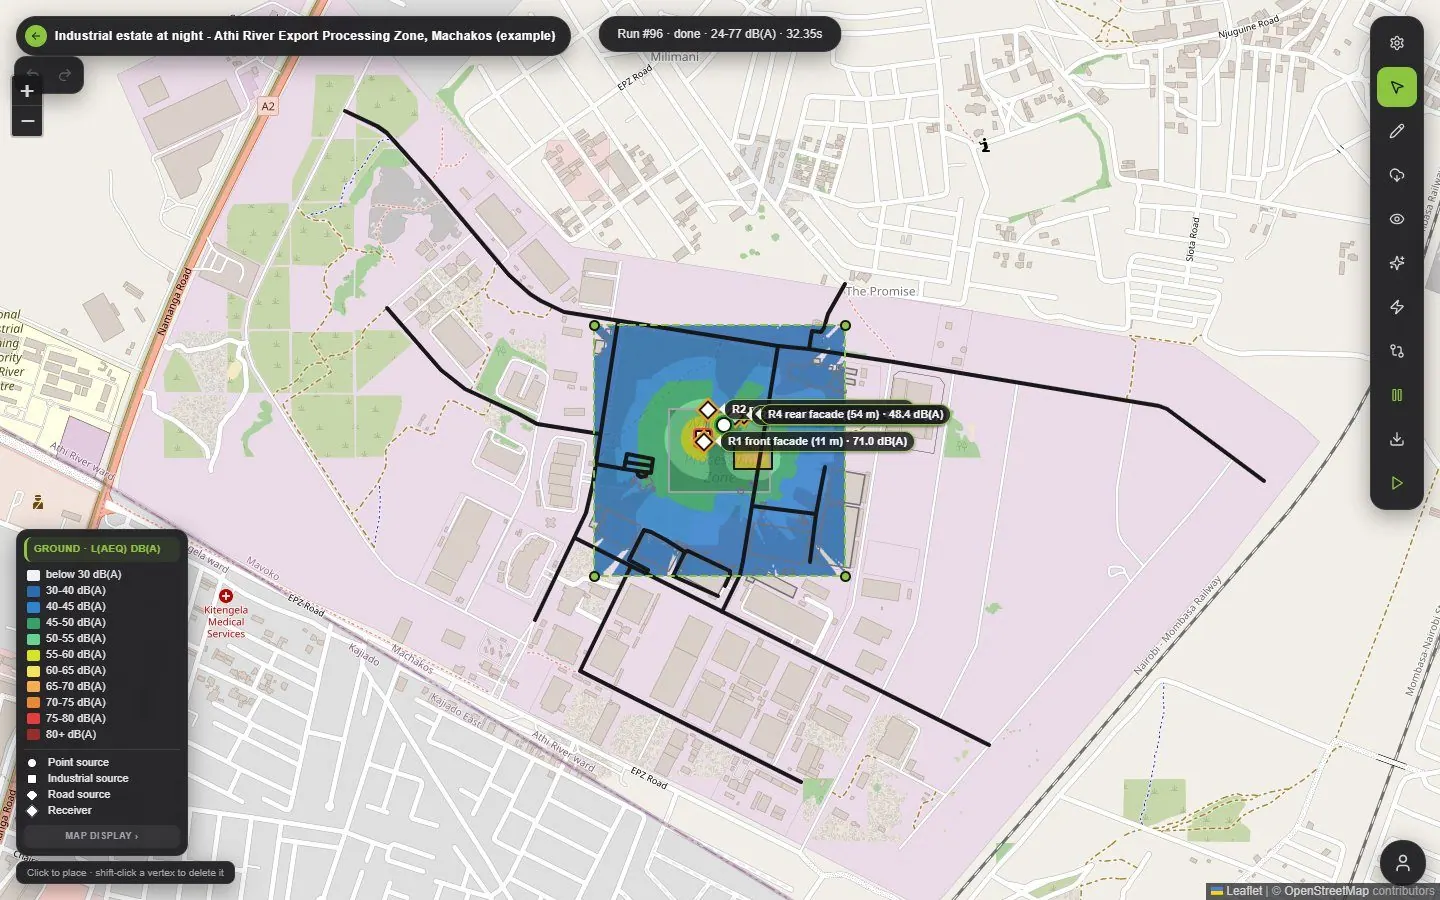Click the Road source legend entry
The image size is (1440, 900).
click(x=69, y=795)
